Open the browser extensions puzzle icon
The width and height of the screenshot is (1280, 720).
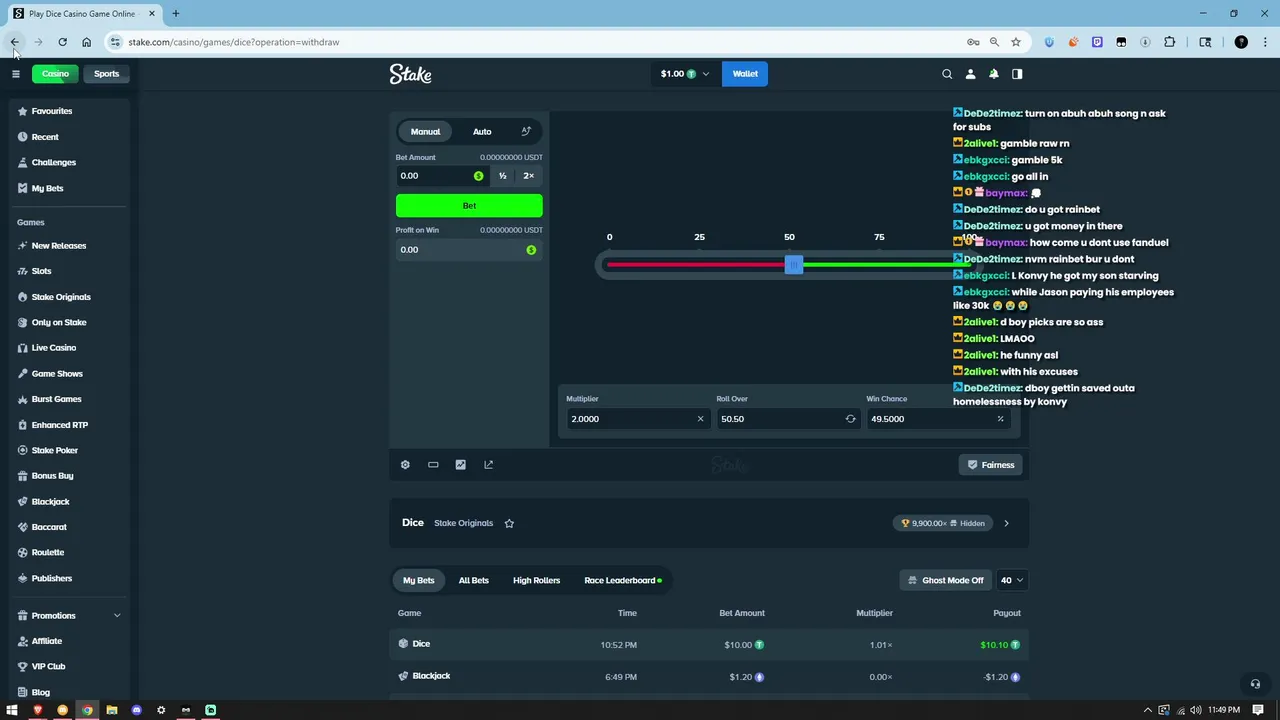(x=1169, y=42)
